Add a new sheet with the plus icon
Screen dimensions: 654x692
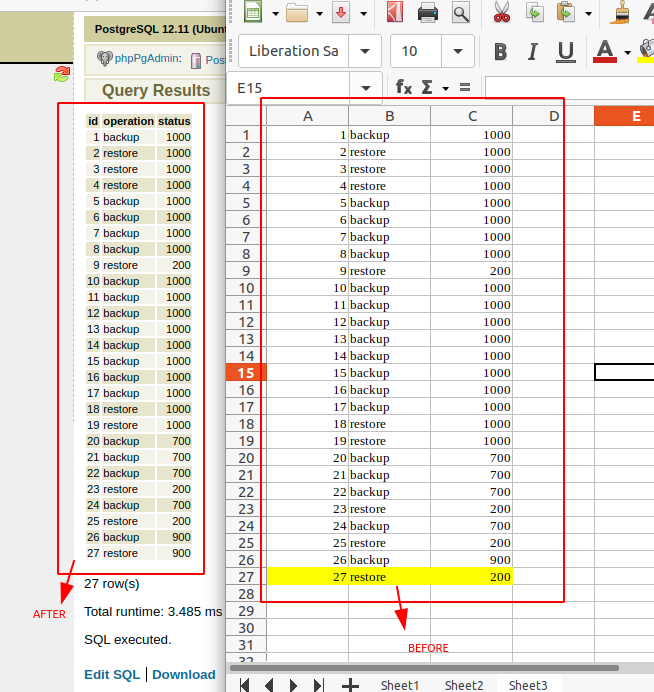[x=350, y=685]
